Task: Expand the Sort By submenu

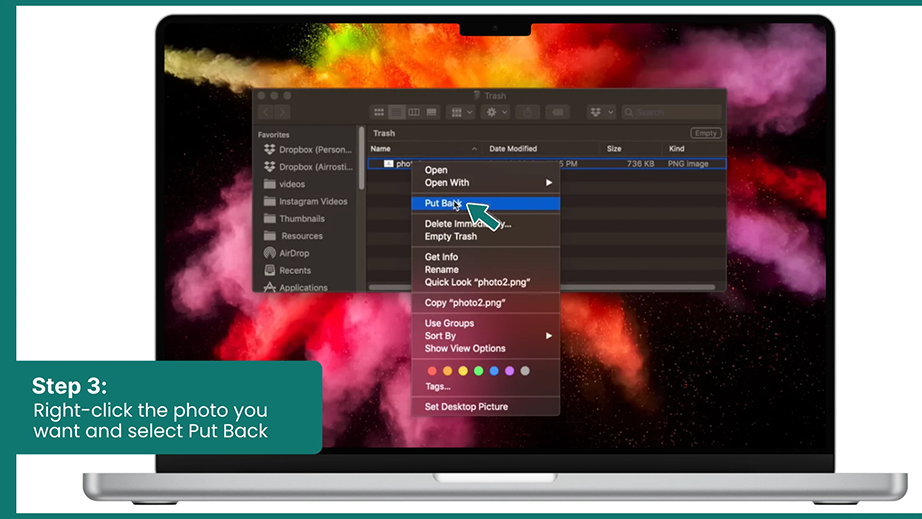Action: click(486, 336)
